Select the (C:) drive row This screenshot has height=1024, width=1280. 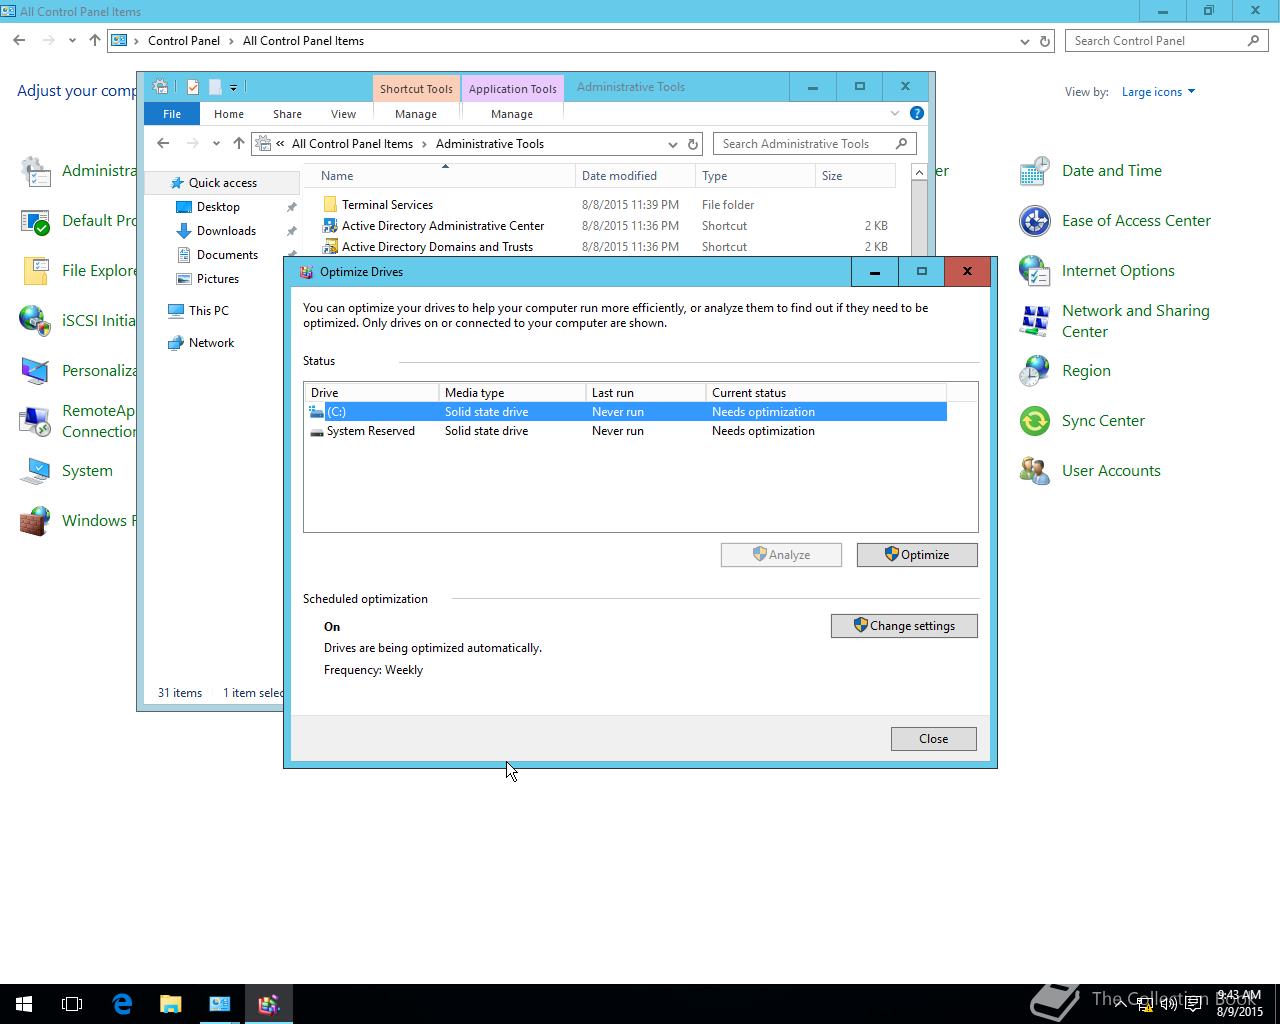tap(625, 412)
